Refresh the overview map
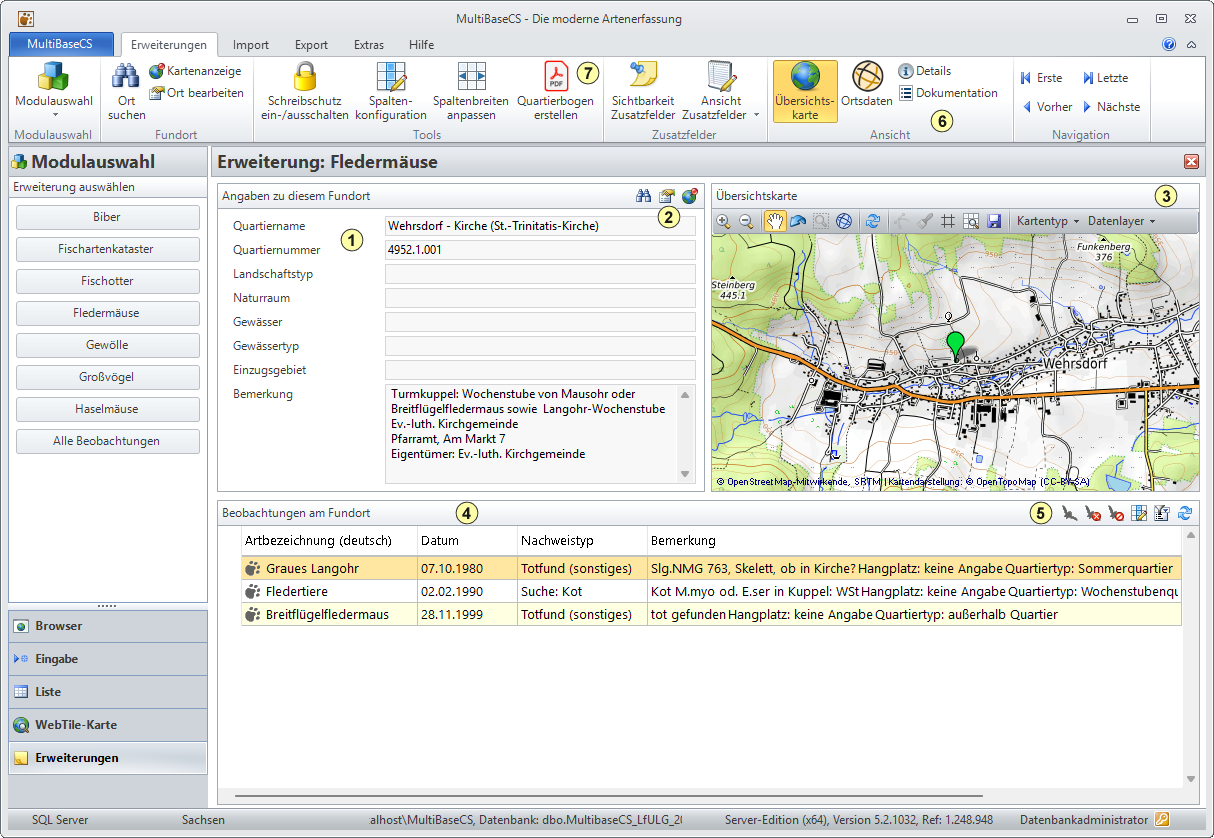Screen dimensions: 1214x838 click(873, 221)
